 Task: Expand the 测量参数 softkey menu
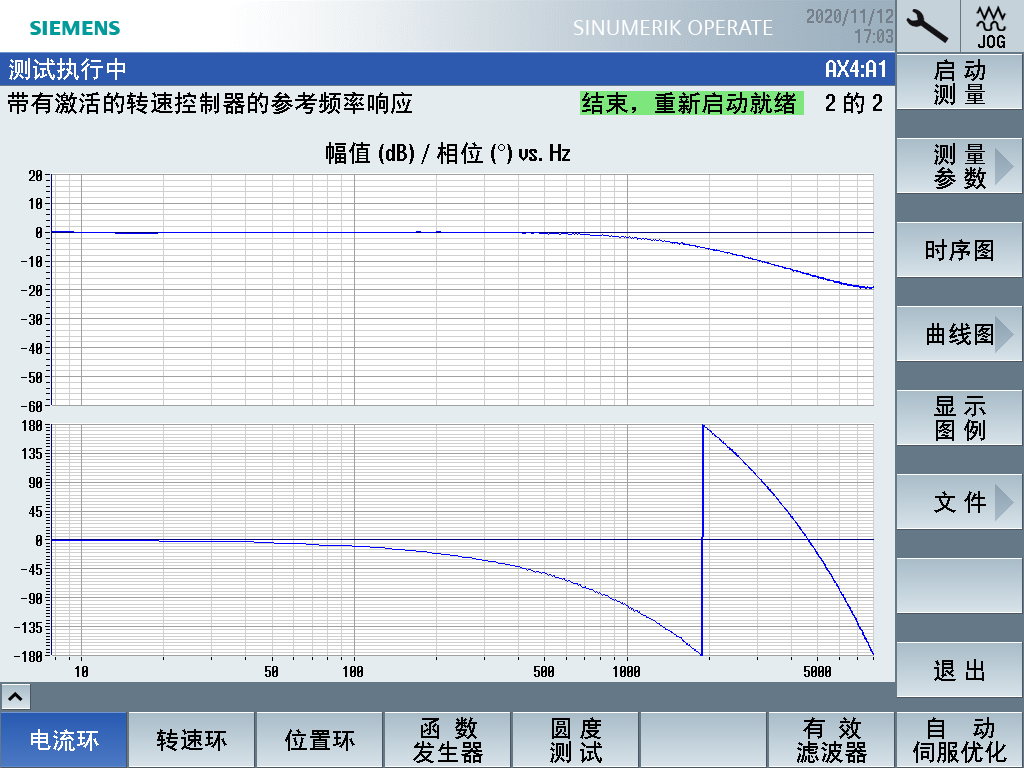click(960, 166)
